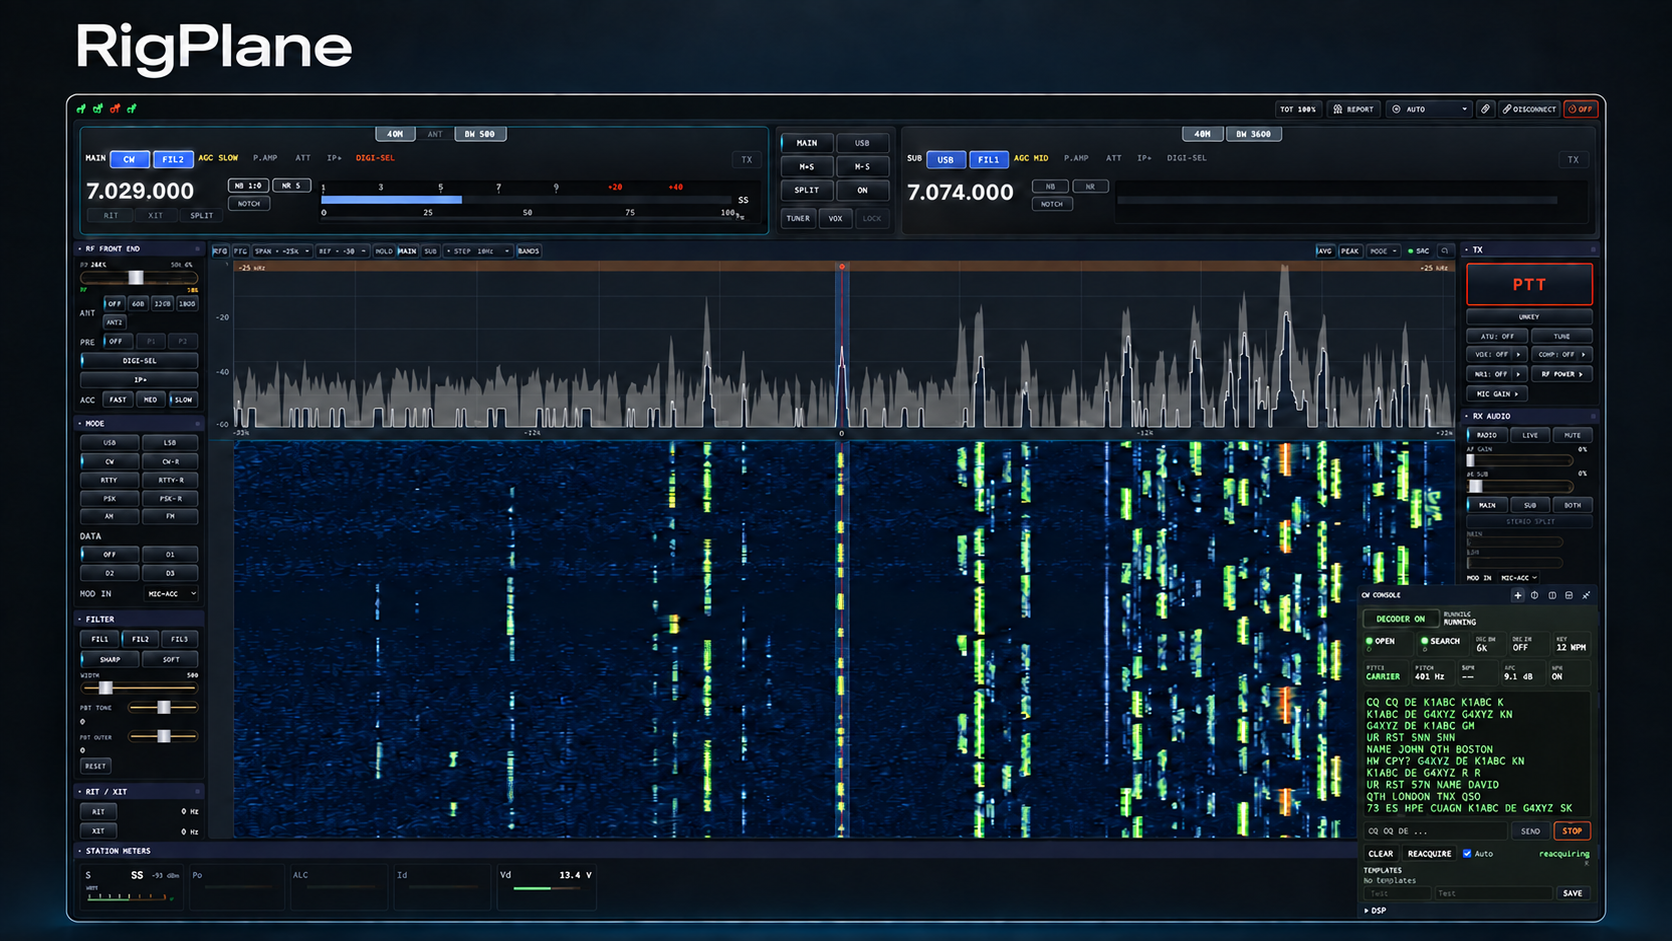Click the red connection status icon
The width and height of the screenshot is (1672, 941).
[x=115, y=108]
